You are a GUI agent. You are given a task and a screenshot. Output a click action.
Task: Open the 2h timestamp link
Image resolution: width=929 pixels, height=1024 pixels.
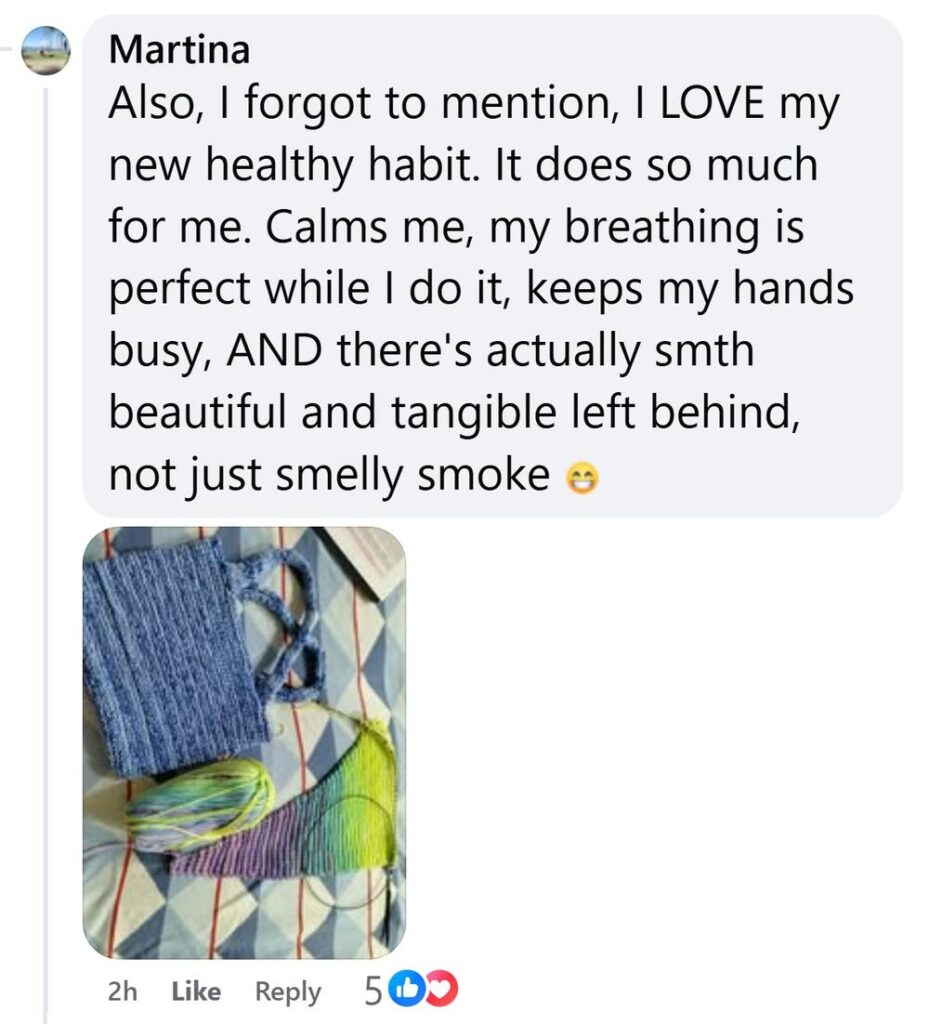[122, 991]
